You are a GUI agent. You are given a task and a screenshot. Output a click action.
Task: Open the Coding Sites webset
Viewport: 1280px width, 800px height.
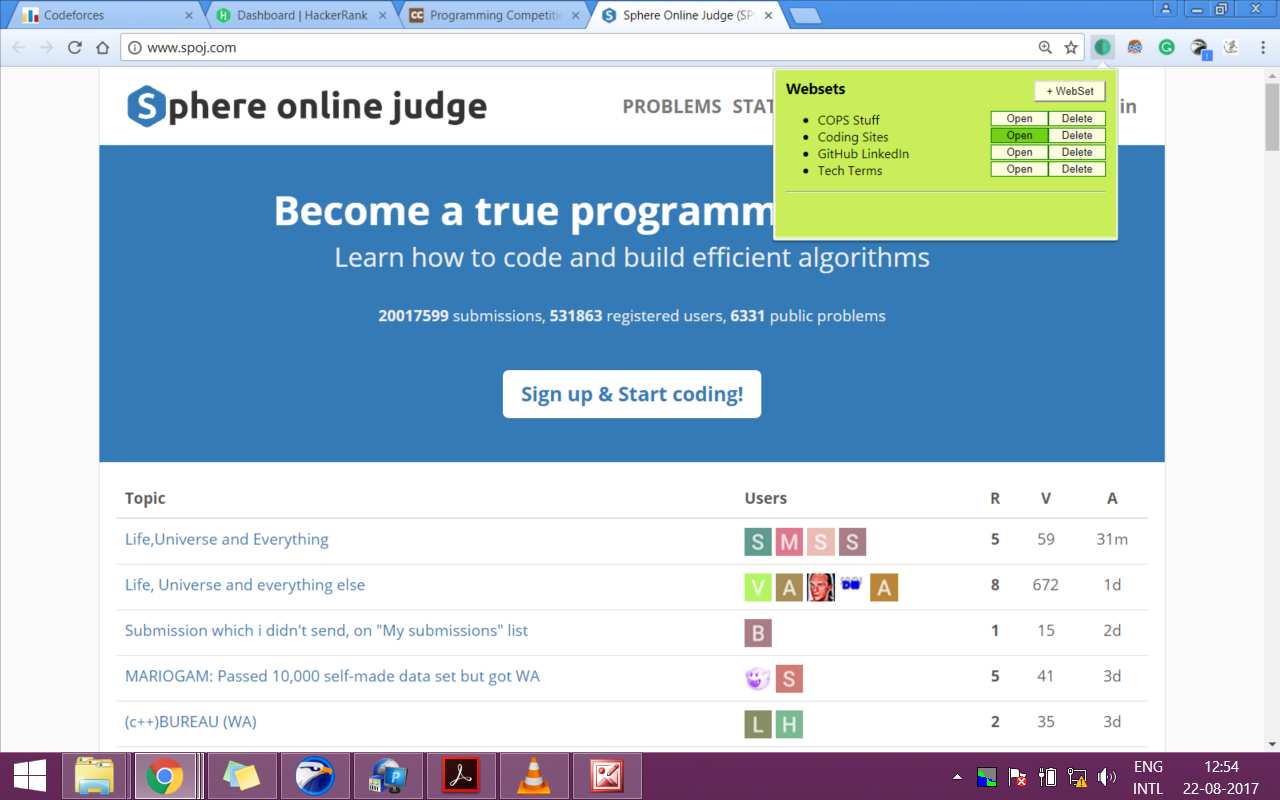(1019, 136)
